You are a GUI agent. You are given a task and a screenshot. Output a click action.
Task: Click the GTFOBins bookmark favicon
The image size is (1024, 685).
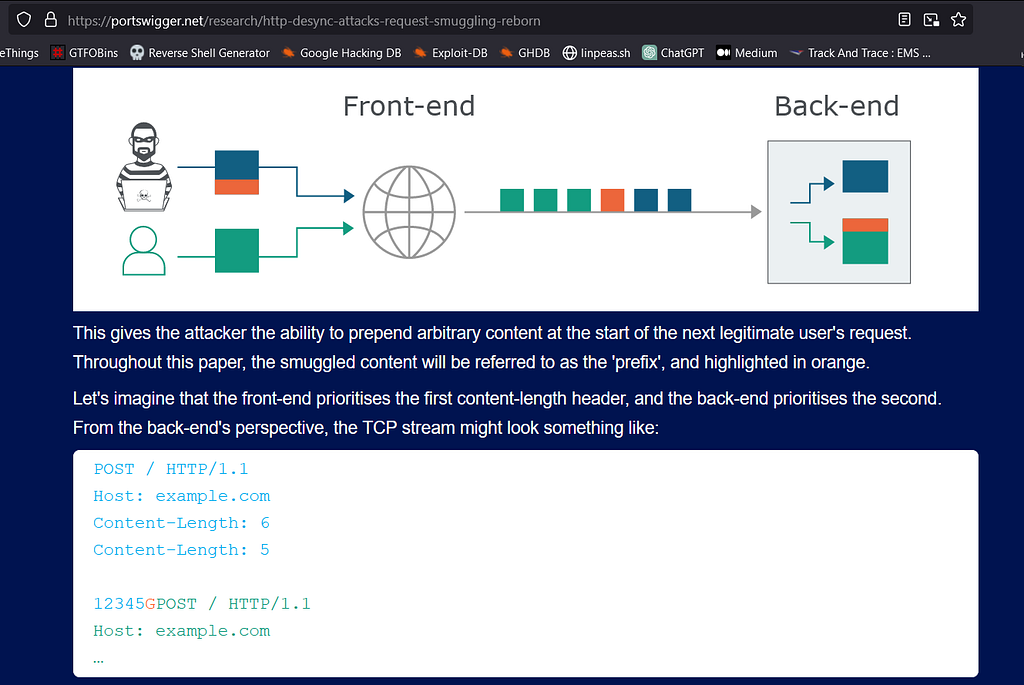pyautogui.click(x=58, y=53)
